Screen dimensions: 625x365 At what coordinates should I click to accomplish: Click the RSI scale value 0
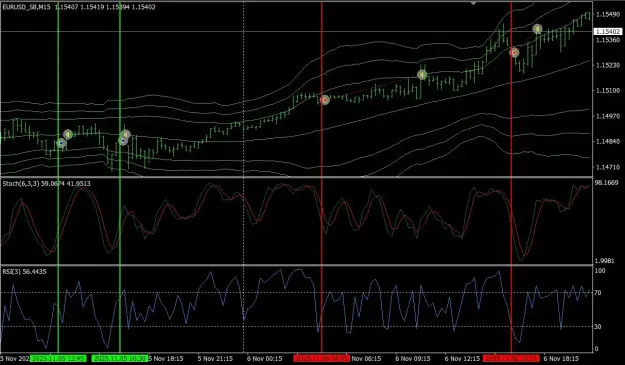pyautogui.click(x=596, y=349)
